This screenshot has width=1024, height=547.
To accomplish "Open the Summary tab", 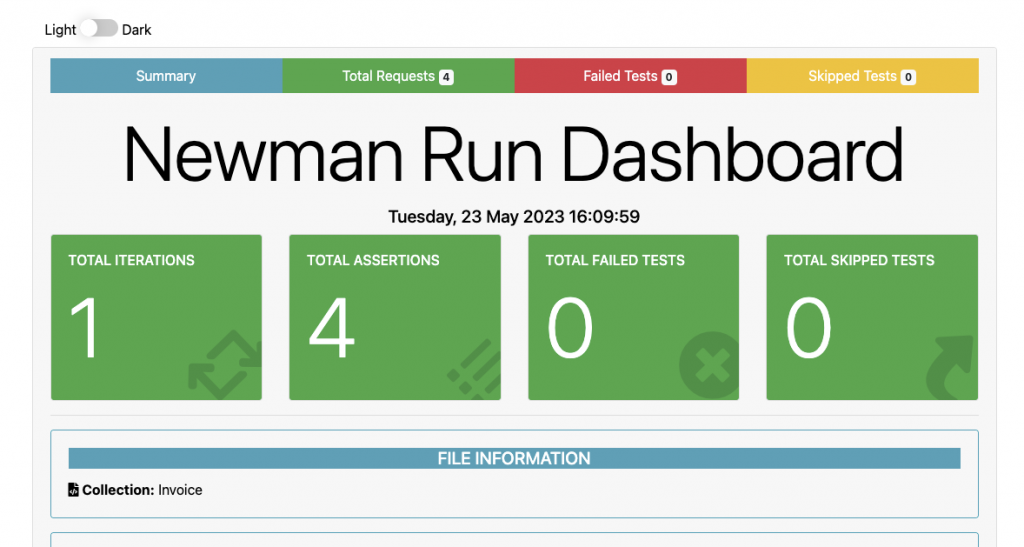I will (166, 76).
